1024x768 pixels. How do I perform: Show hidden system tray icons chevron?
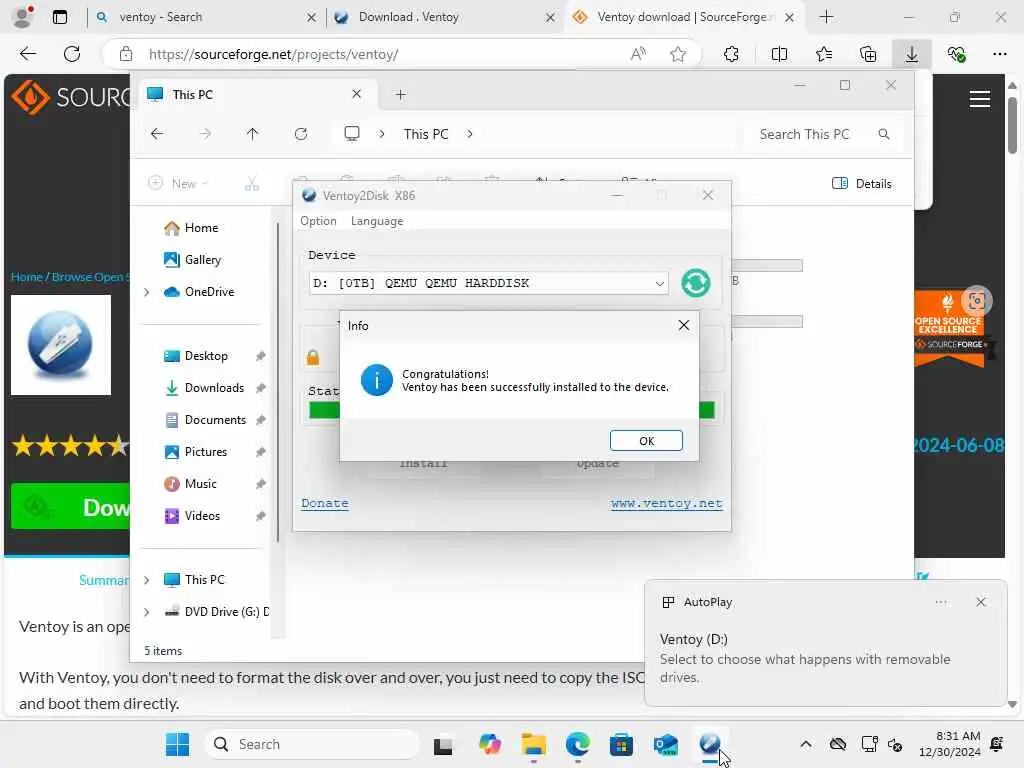[x=806, y=744]
